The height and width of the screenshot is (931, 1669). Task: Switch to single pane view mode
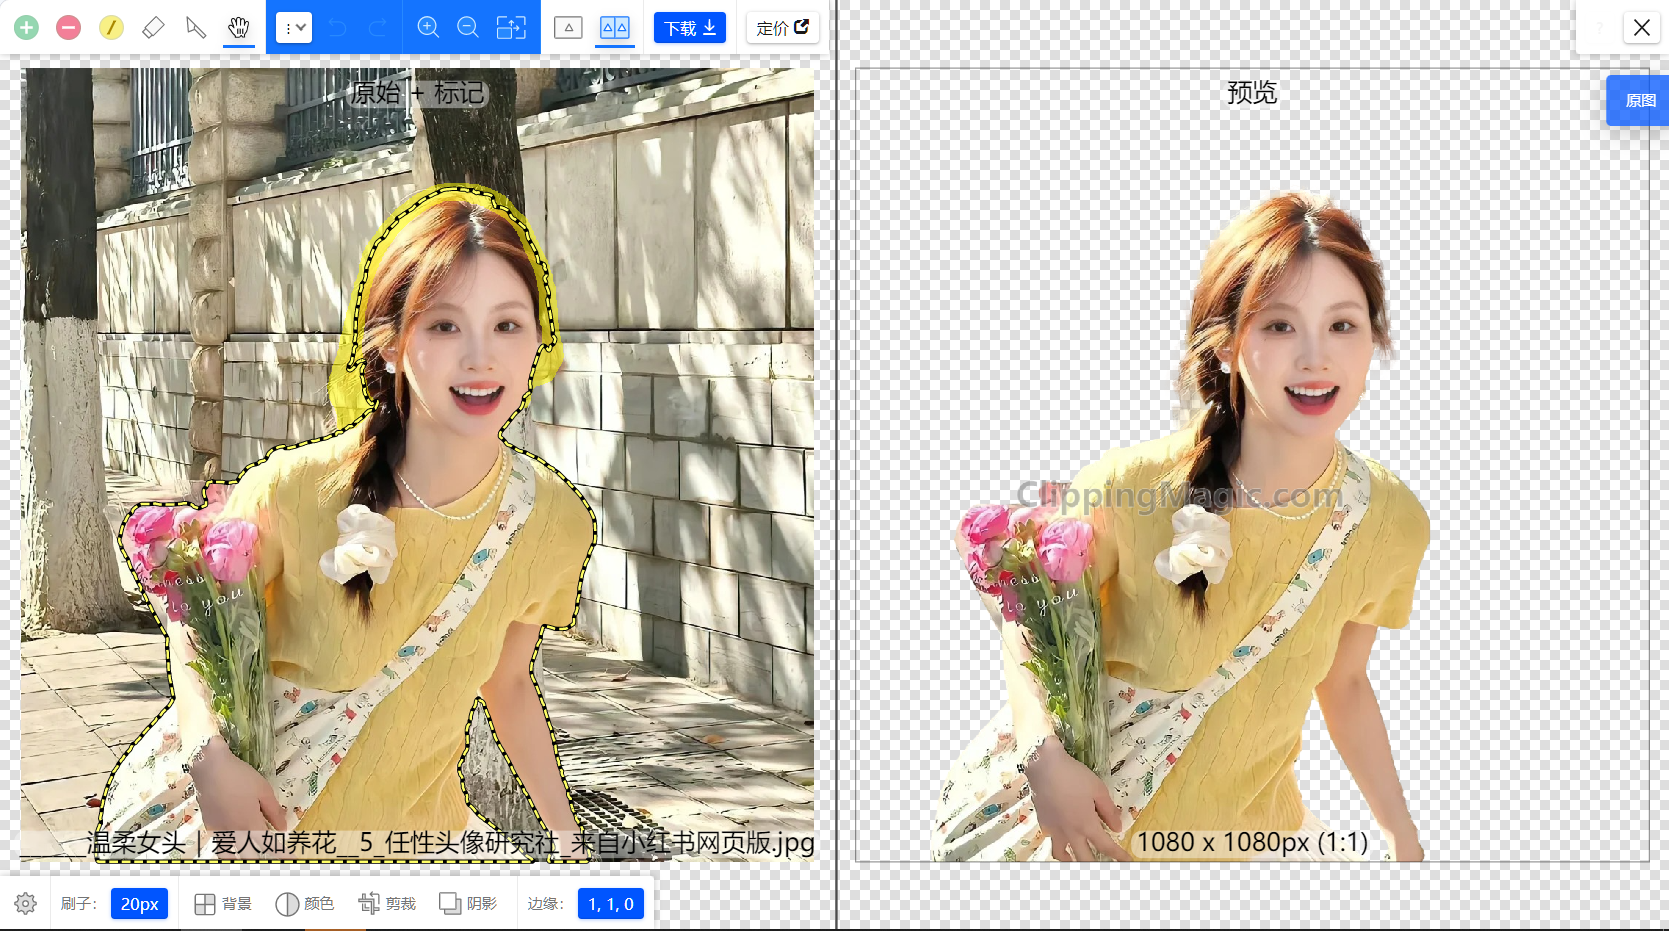click(568, 28)
